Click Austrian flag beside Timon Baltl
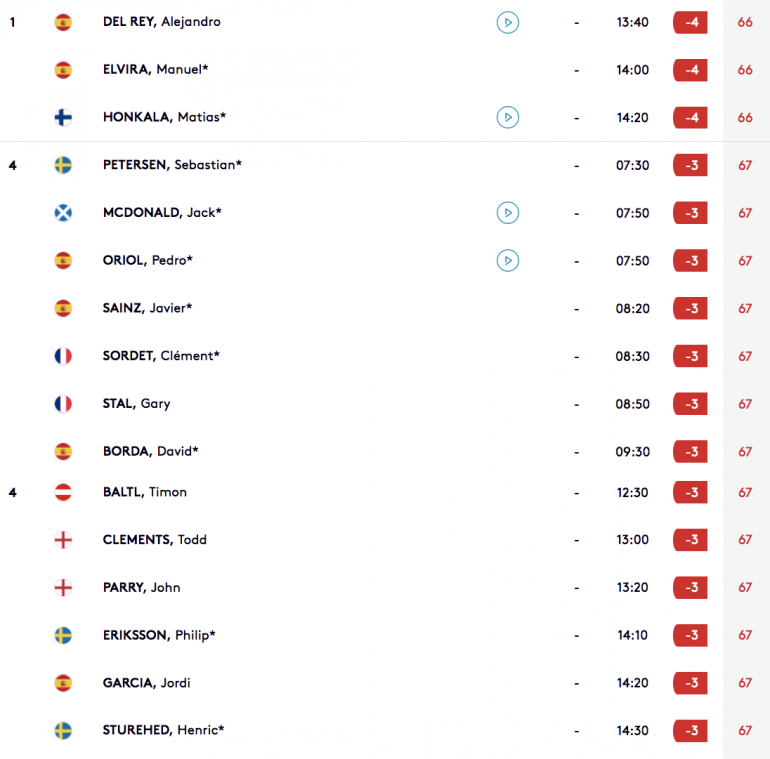The width and height of the screenshot is (770, 759). (x=63, y=492)
